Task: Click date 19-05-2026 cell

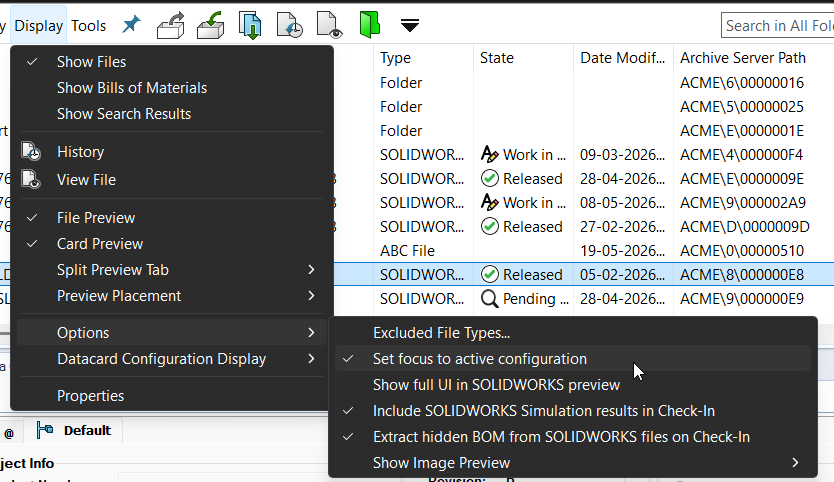Action: pyautogui.click(x=622, y=251)
